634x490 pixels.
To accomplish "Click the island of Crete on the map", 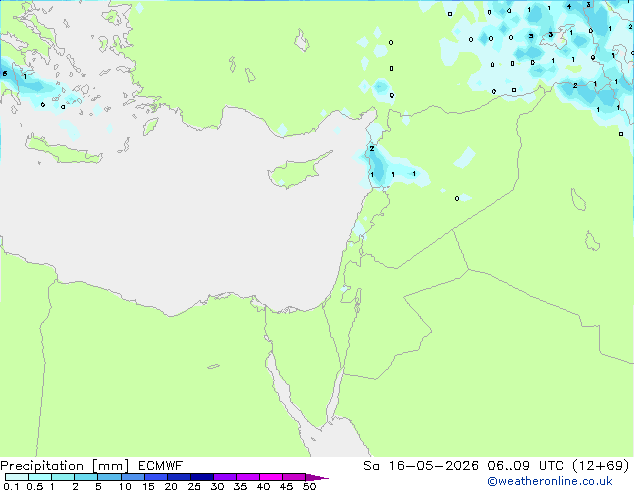I will [x=63, y=151].
